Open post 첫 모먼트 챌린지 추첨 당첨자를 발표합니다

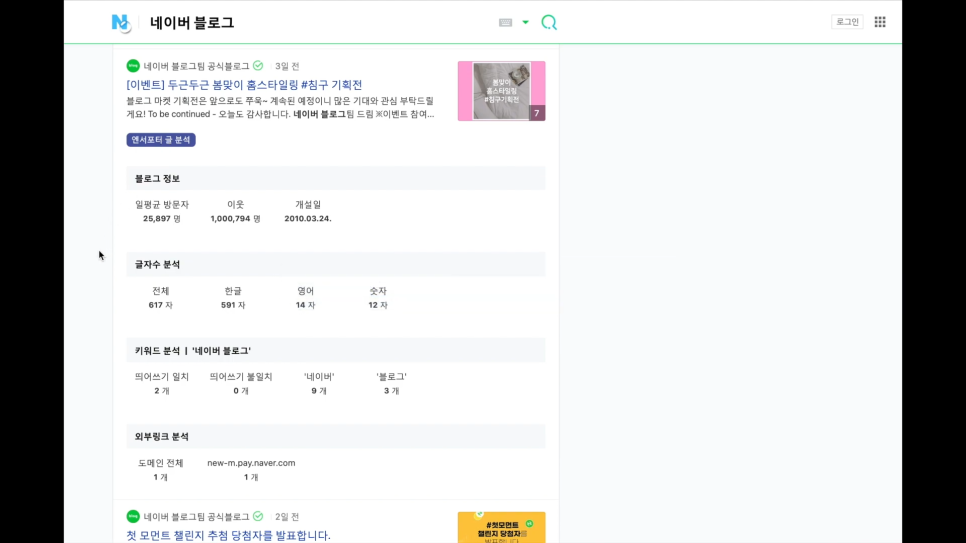click(229, 535)
